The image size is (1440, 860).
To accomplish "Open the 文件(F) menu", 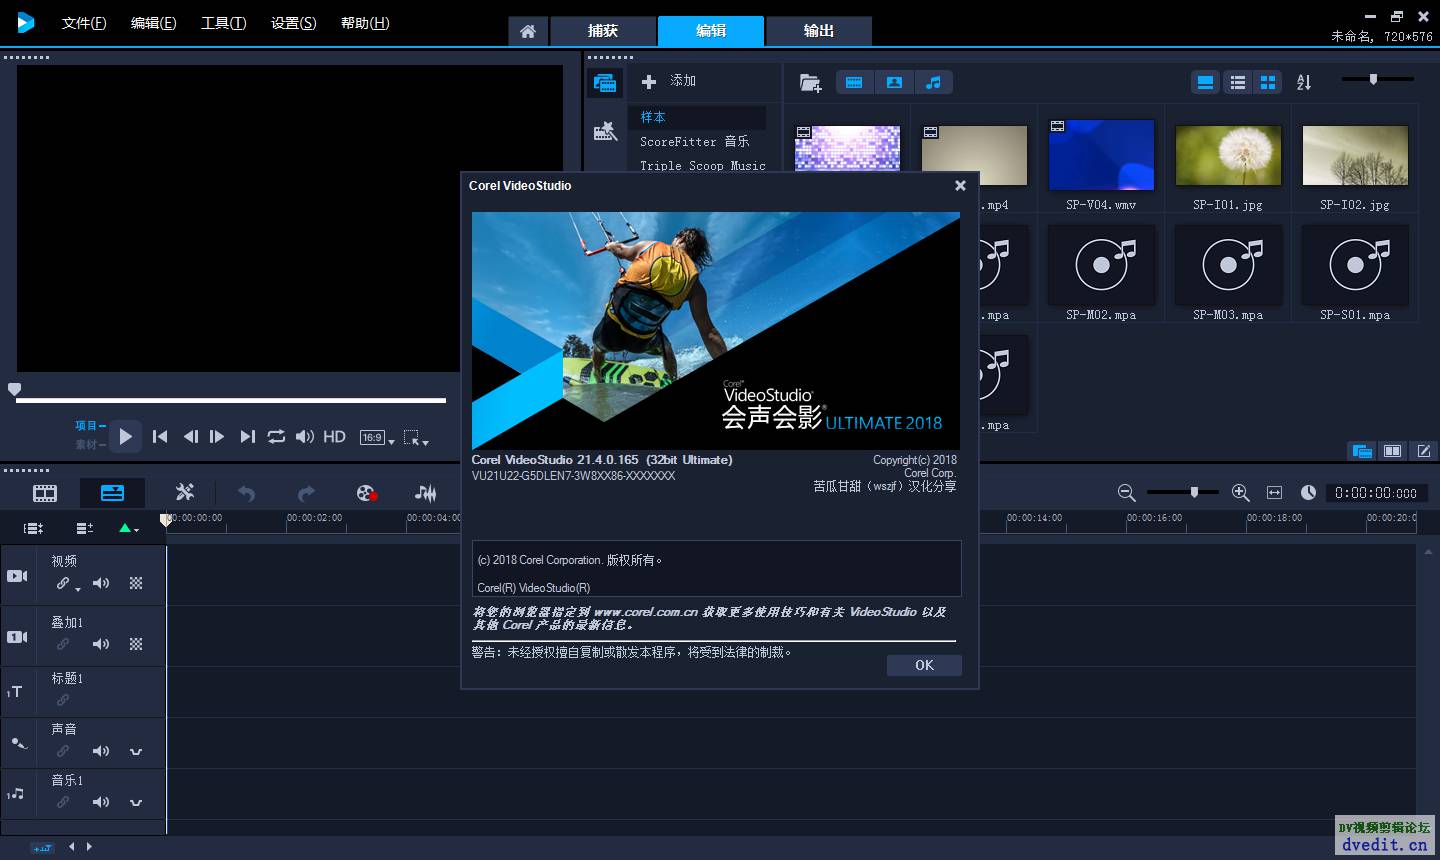I will click(84, 23).
